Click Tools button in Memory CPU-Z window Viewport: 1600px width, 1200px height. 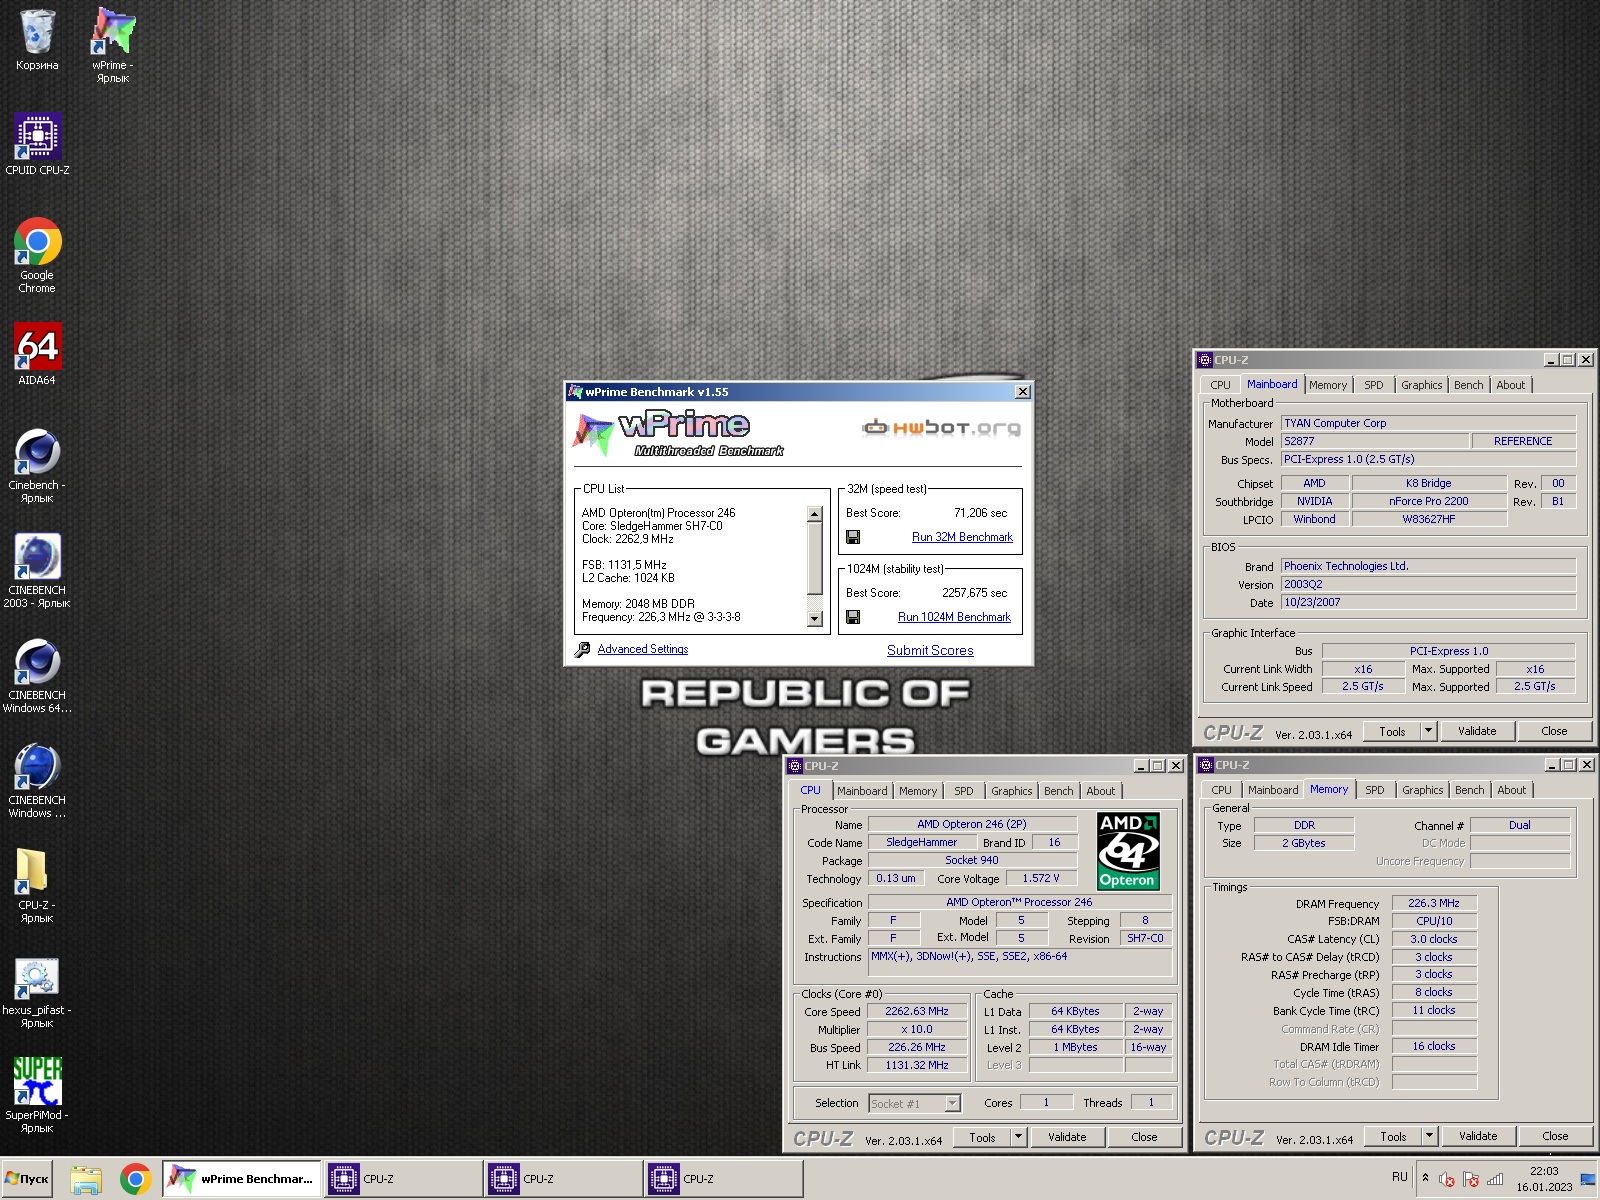tap(1393, 1136)
